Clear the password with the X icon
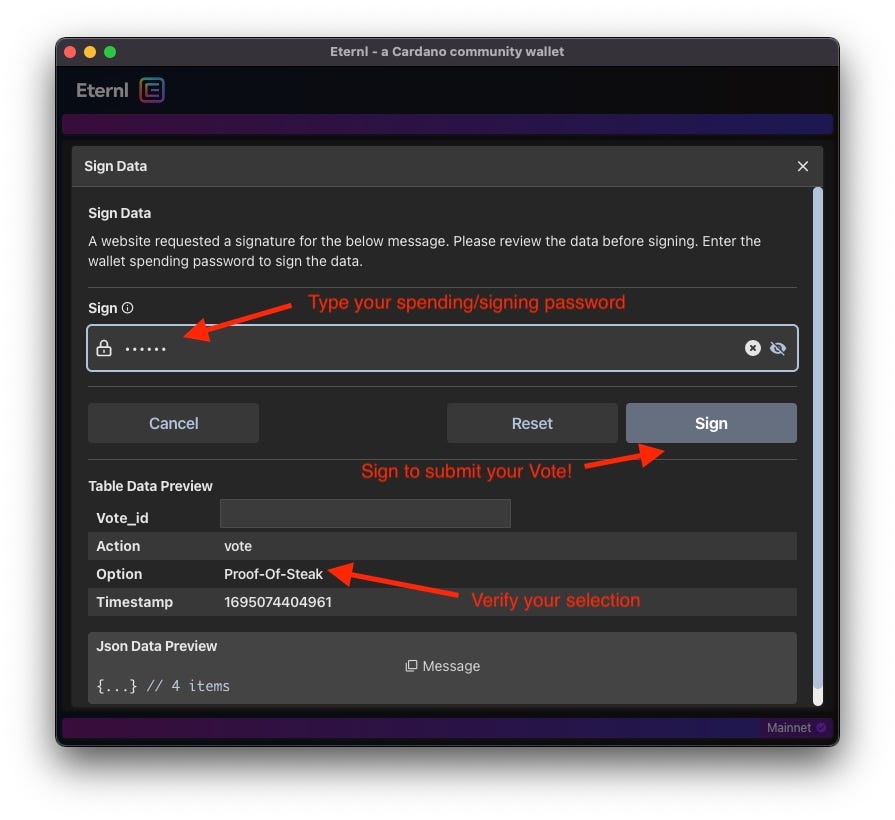Image resolution: width=895 pixels, height=820 pixels. click(x=753, y=348)
